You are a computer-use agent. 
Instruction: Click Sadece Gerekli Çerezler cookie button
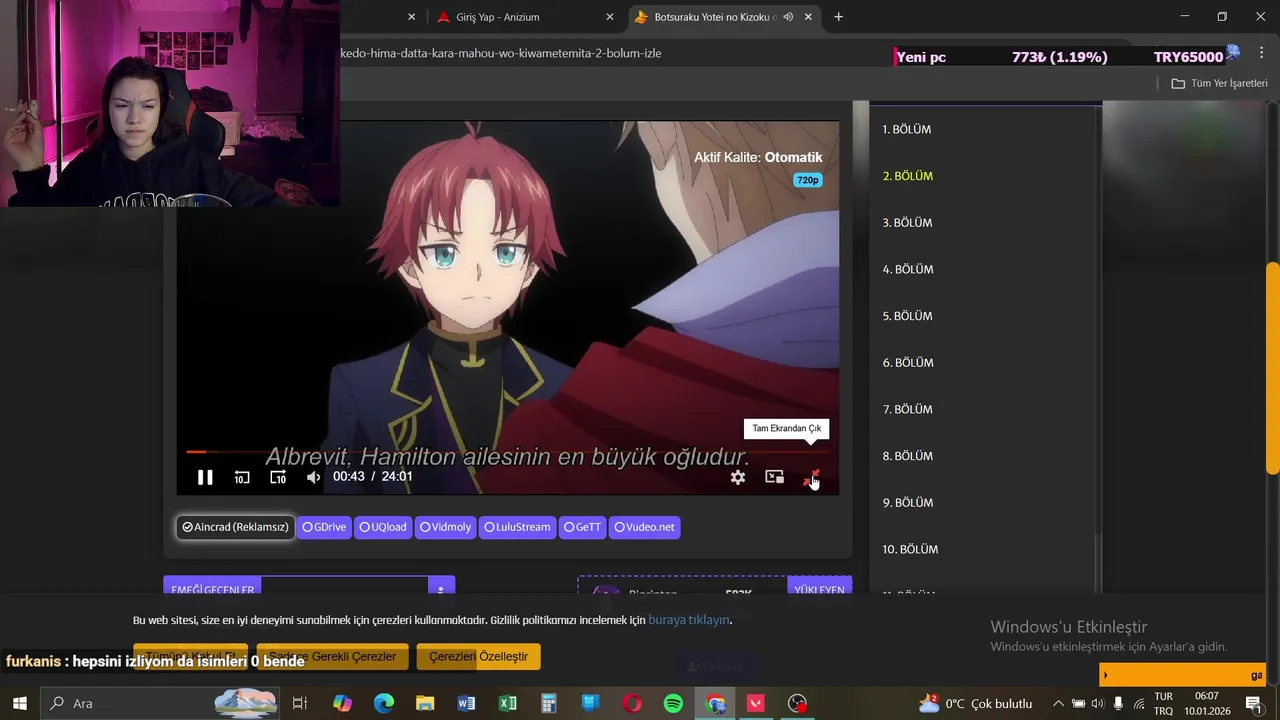pos(332,657)
